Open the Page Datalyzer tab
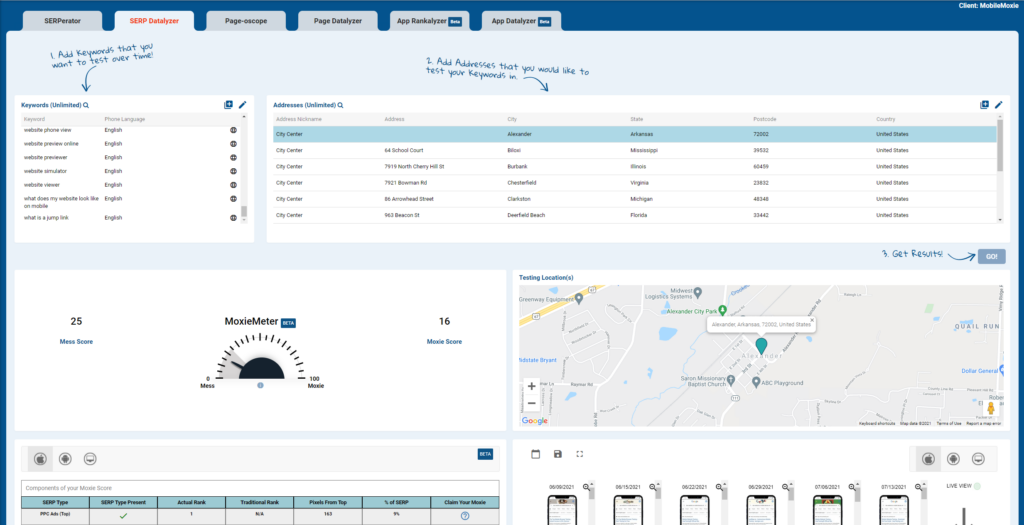This screenshot has height=525, width=1024. tap(338, 21)
